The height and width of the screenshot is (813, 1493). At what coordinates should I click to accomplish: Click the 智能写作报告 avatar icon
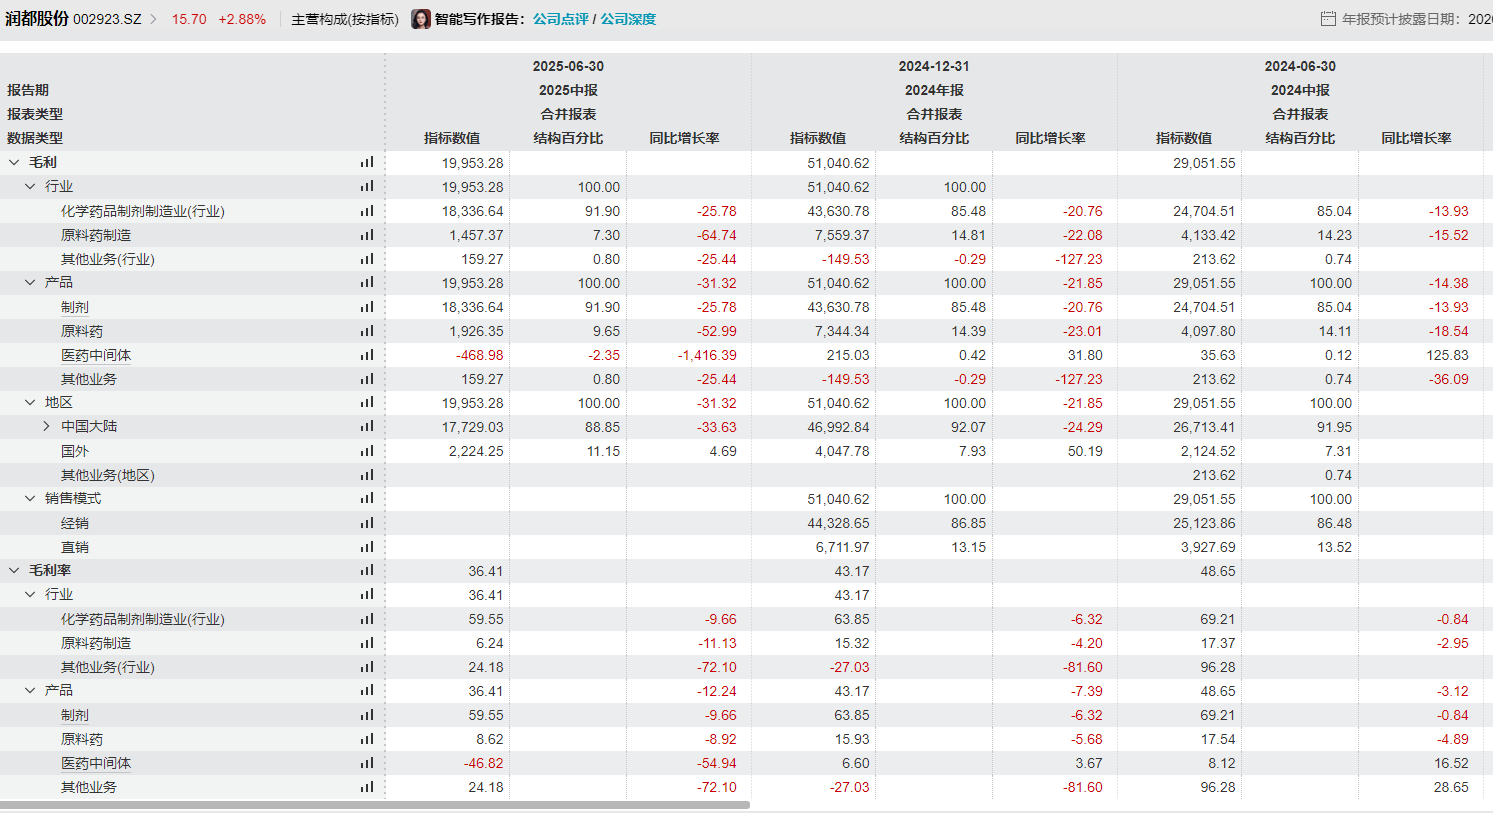tap(421, 19)
